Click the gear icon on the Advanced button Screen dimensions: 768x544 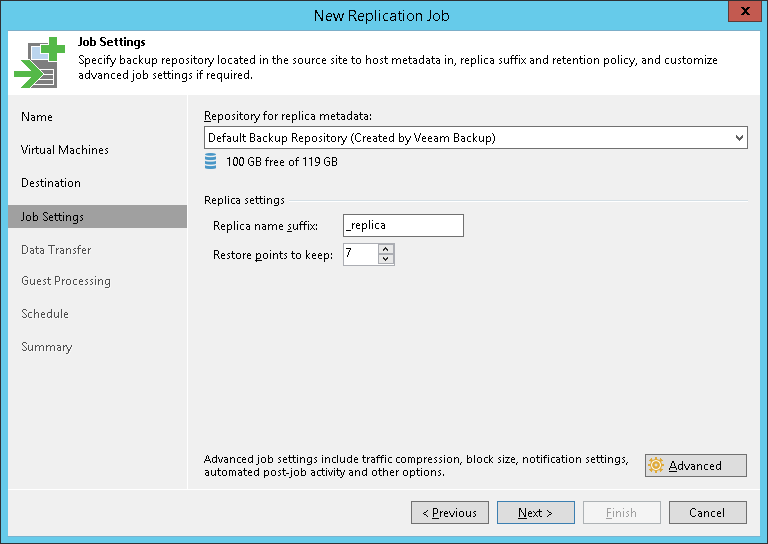click(x=656, y=466)
